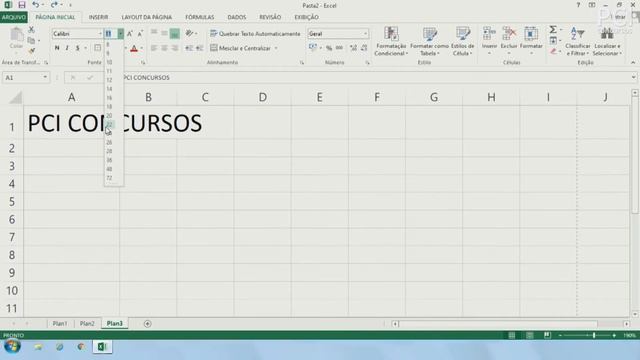Click the Undo arrow in title bar

click(x=36, y=5)
